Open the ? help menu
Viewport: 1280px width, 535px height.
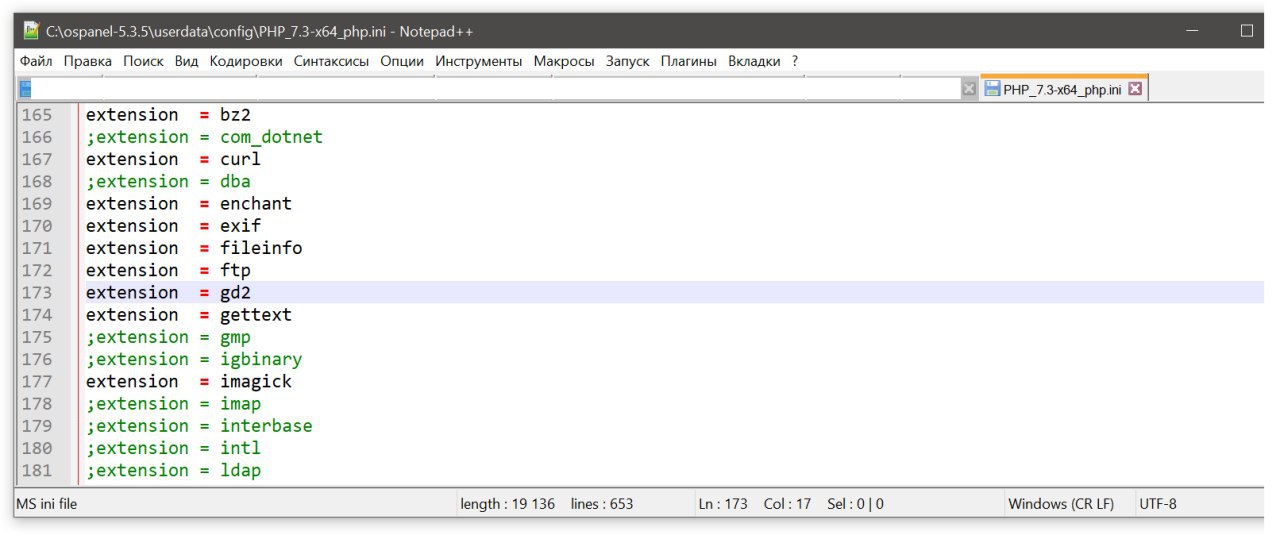tap(795, 61)
